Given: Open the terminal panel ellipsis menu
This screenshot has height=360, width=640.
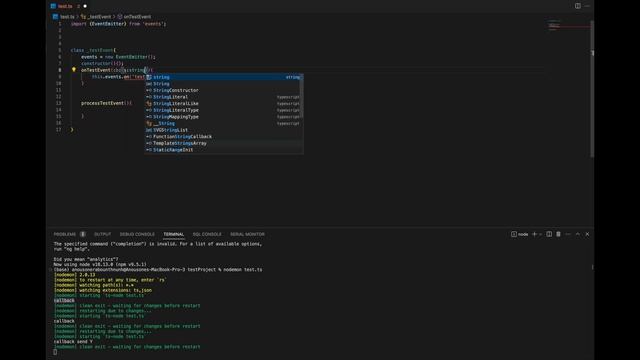Looking at the screenshot, I should point(568,234).
